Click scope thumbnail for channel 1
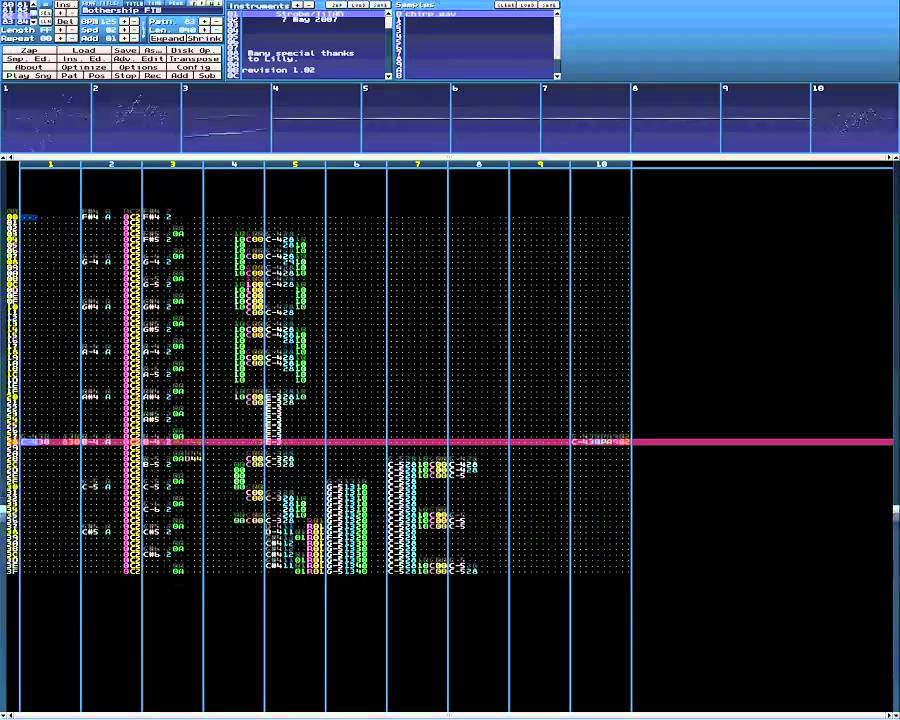The width and height of the screenshot is (900, 720). click(46, 118)
